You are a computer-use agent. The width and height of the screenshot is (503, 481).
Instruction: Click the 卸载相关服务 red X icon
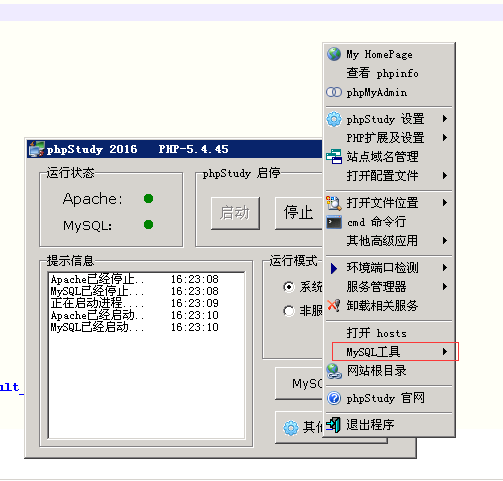[334, 305]
